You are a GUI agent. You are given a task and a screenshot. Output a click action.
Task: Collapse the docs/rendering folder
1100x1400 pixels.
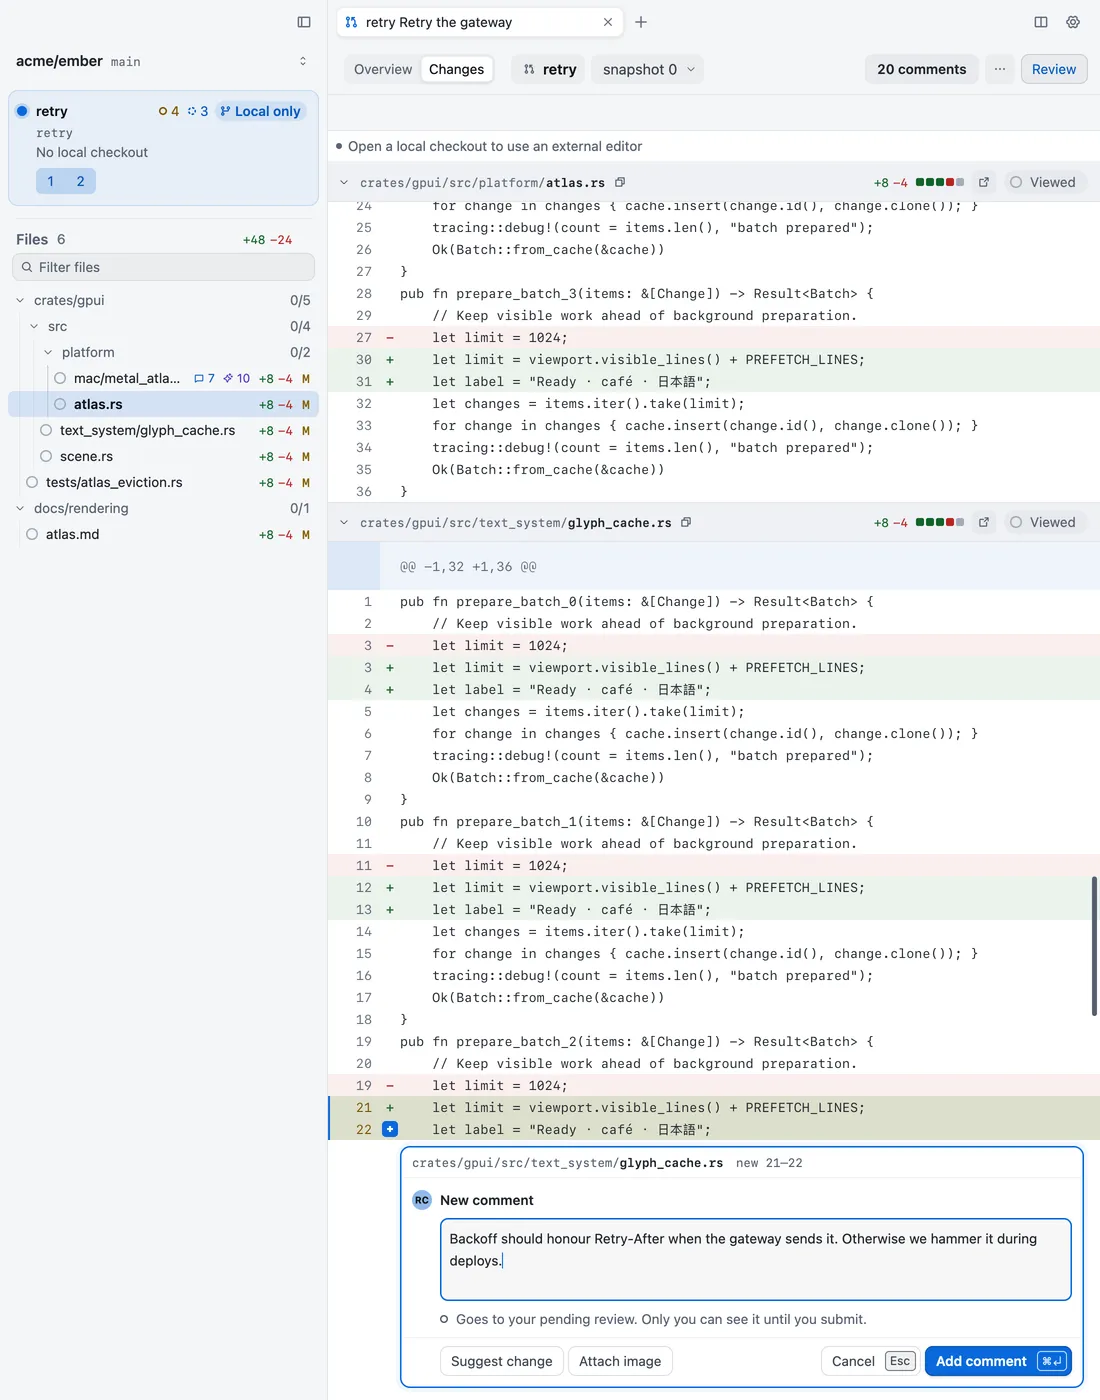click(x=20, y=508)
